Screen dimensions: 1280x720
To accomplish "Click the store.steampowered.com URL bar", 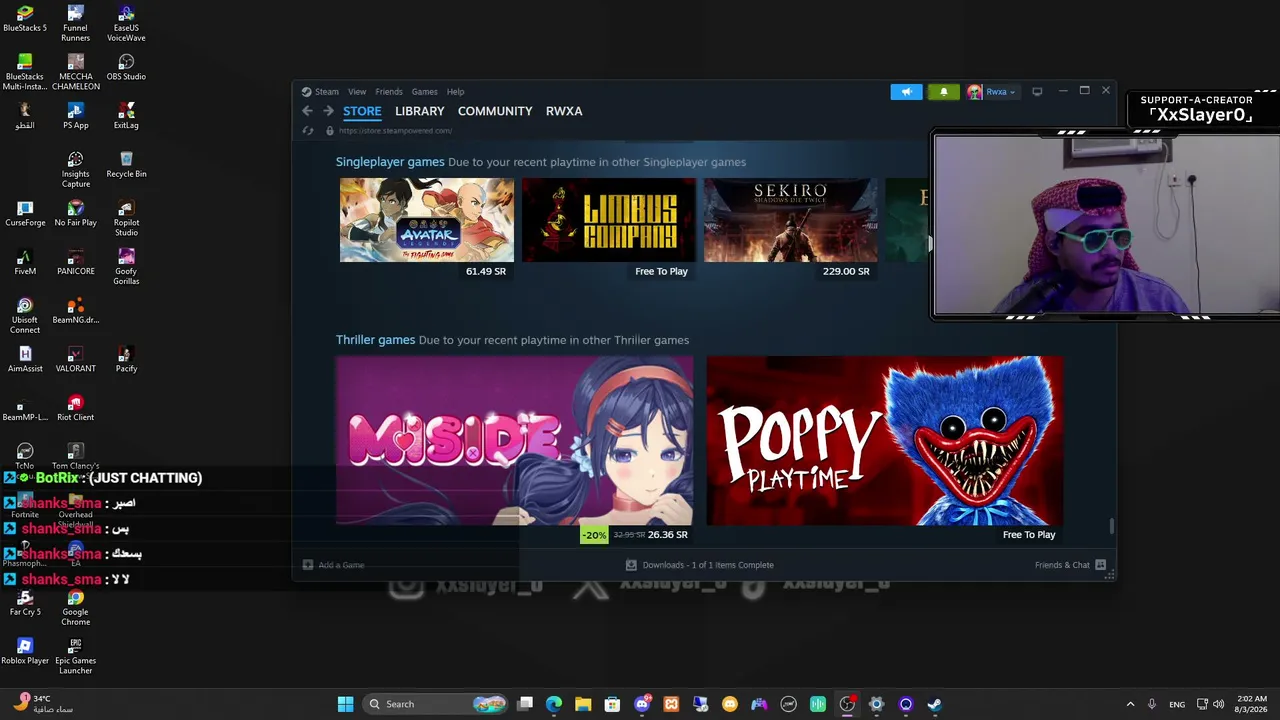I will 396,131.
